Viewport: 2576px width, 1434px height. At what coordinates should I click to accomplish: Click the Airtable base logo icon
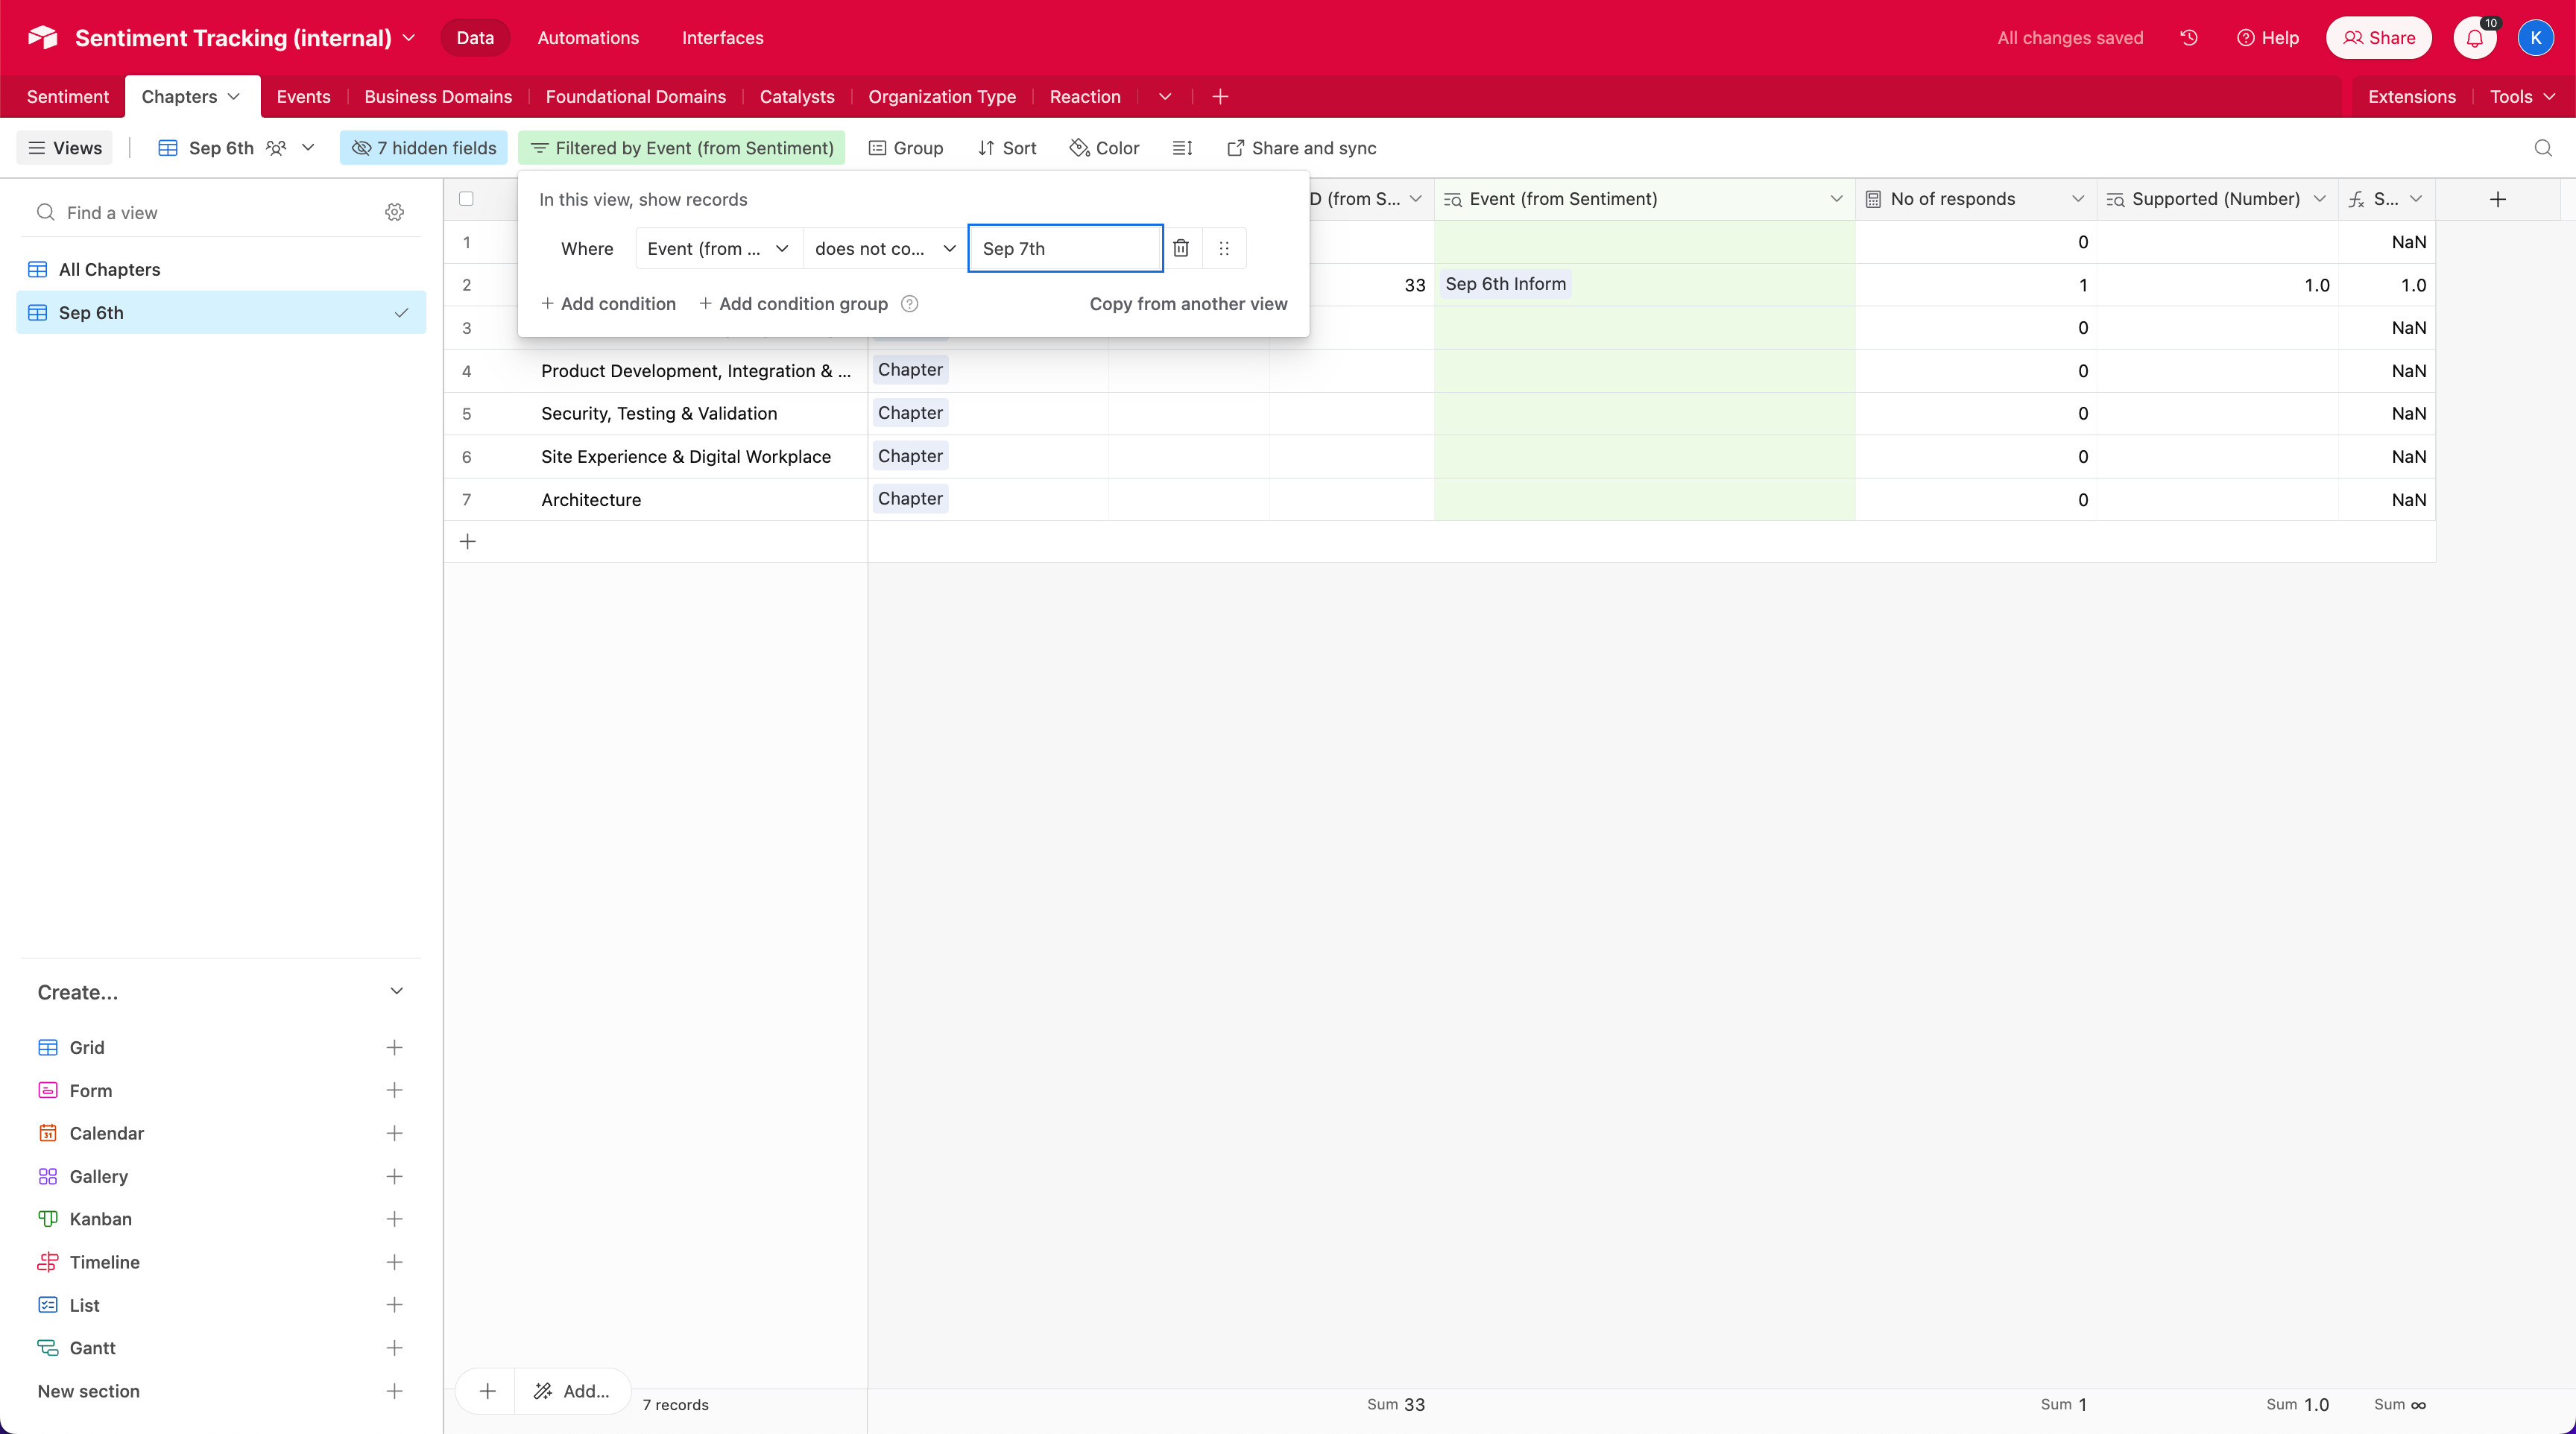[x=43, y=37]
